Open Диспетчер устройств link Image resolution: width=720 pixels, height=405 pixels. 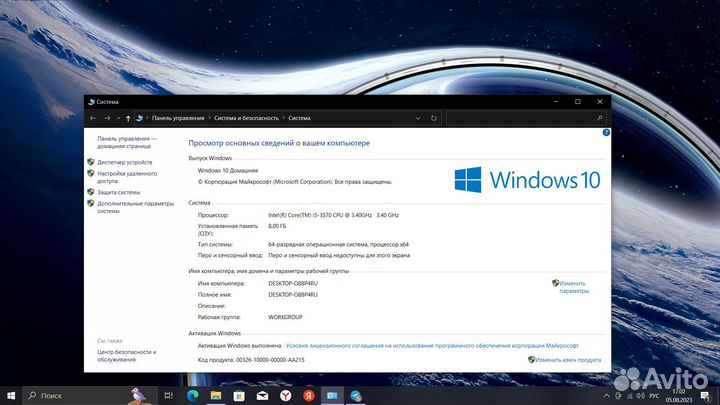click(124, 162)
